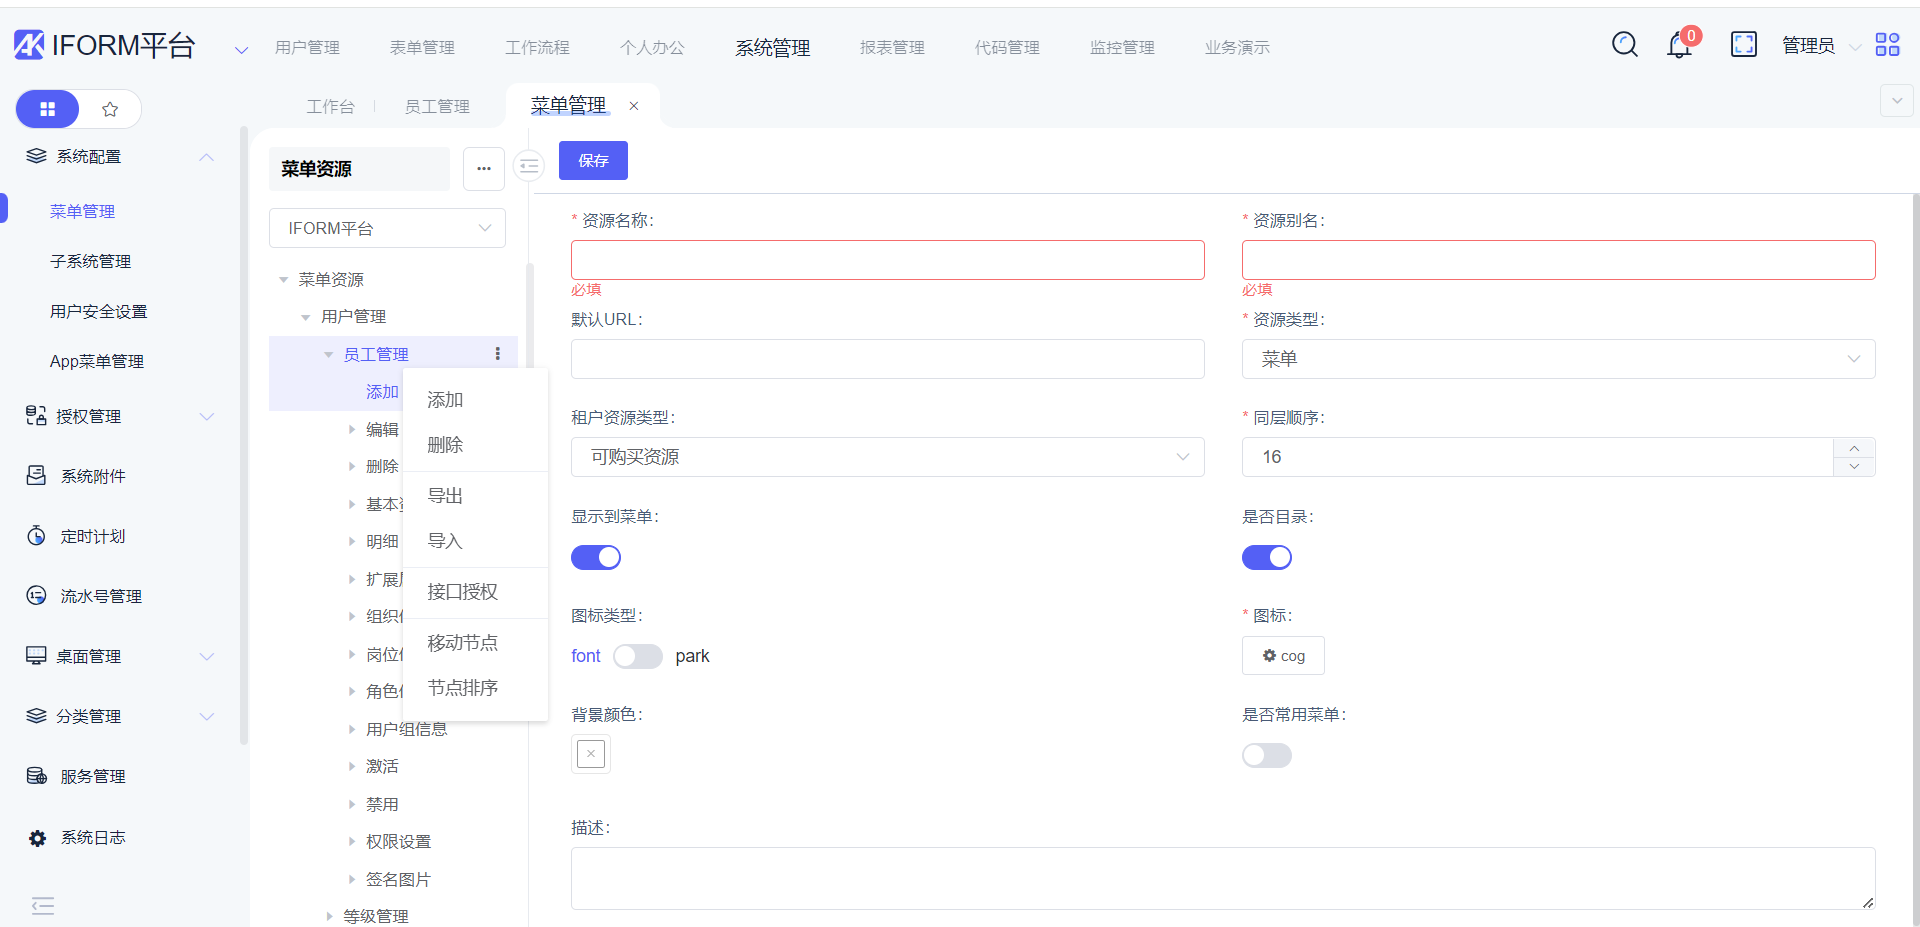Select 接口授权 from the context menu
This screenshot has height=927, width=1920.
click(x=462, y=592)
